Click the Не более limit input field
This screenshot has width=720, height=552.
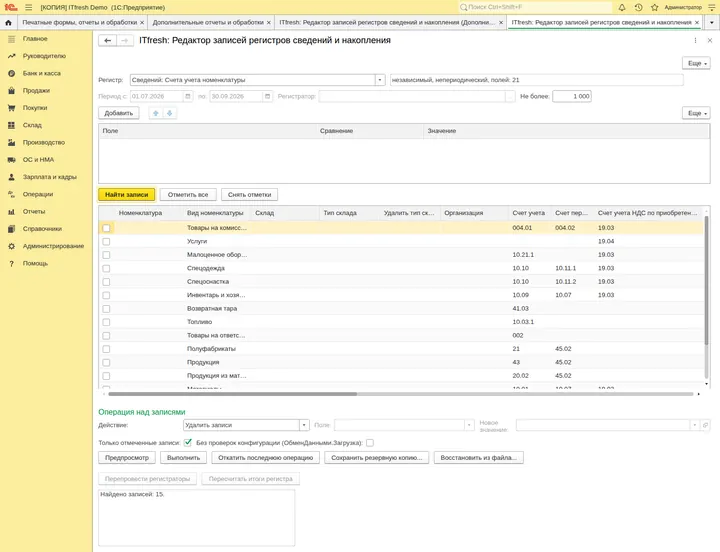pos(572,96)
